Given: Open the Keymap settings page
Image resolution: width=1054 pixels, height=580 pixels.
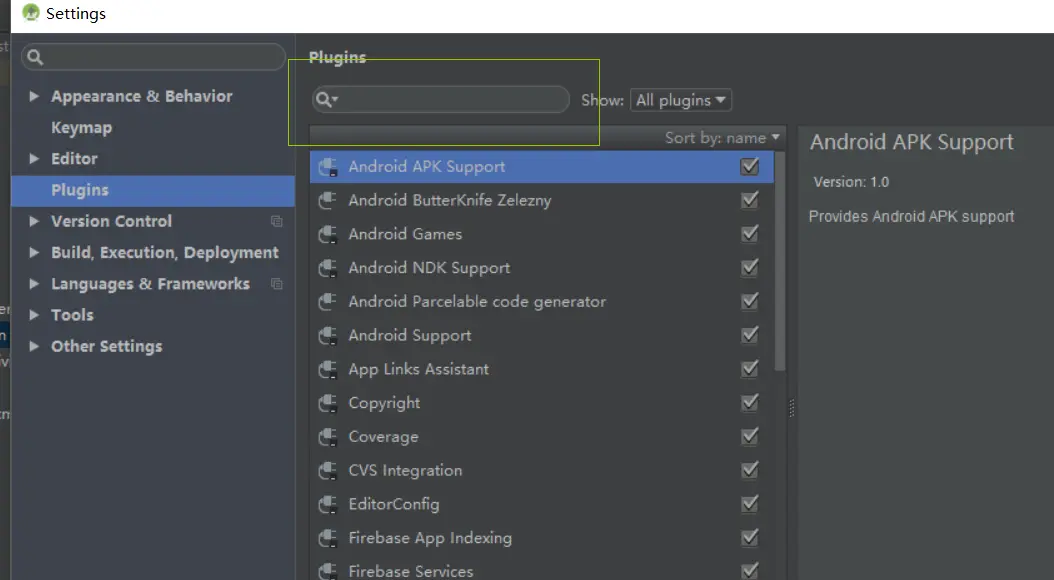Looking at the screenshot, I should (81, 128).
